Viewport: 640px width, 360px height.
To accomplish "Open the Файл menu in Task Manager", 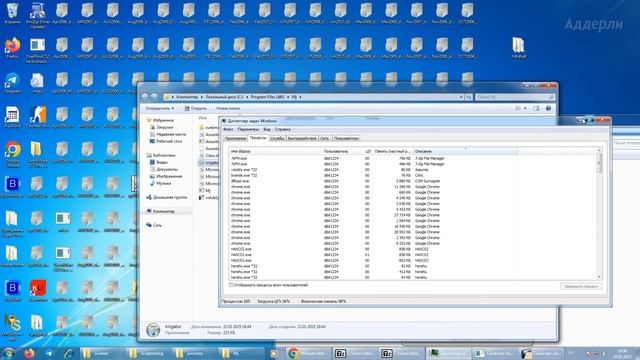I will pos(227,129).
